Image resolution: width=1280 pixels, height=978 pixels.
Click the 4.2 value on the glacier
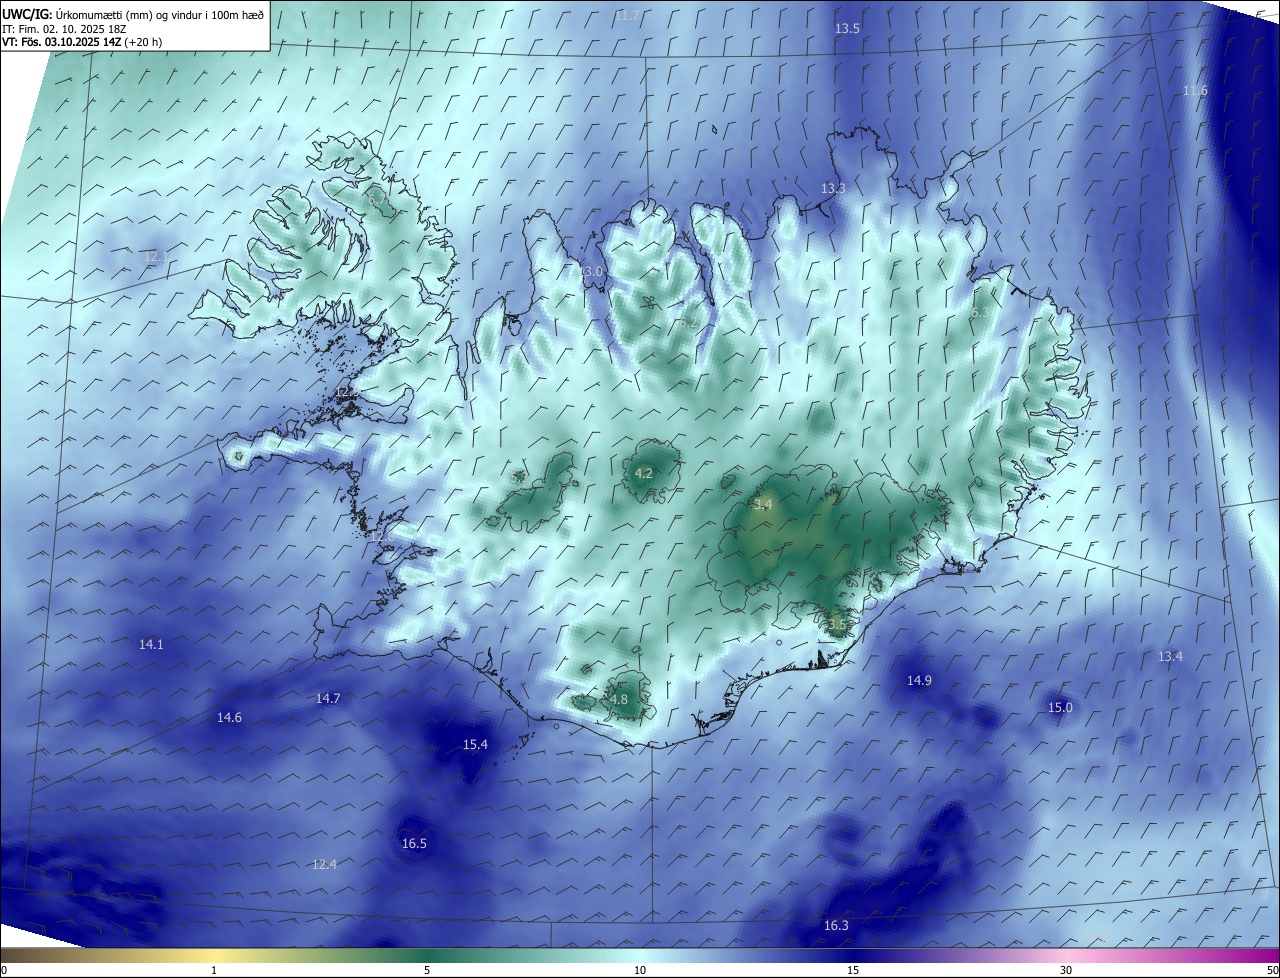pos(644,474)
